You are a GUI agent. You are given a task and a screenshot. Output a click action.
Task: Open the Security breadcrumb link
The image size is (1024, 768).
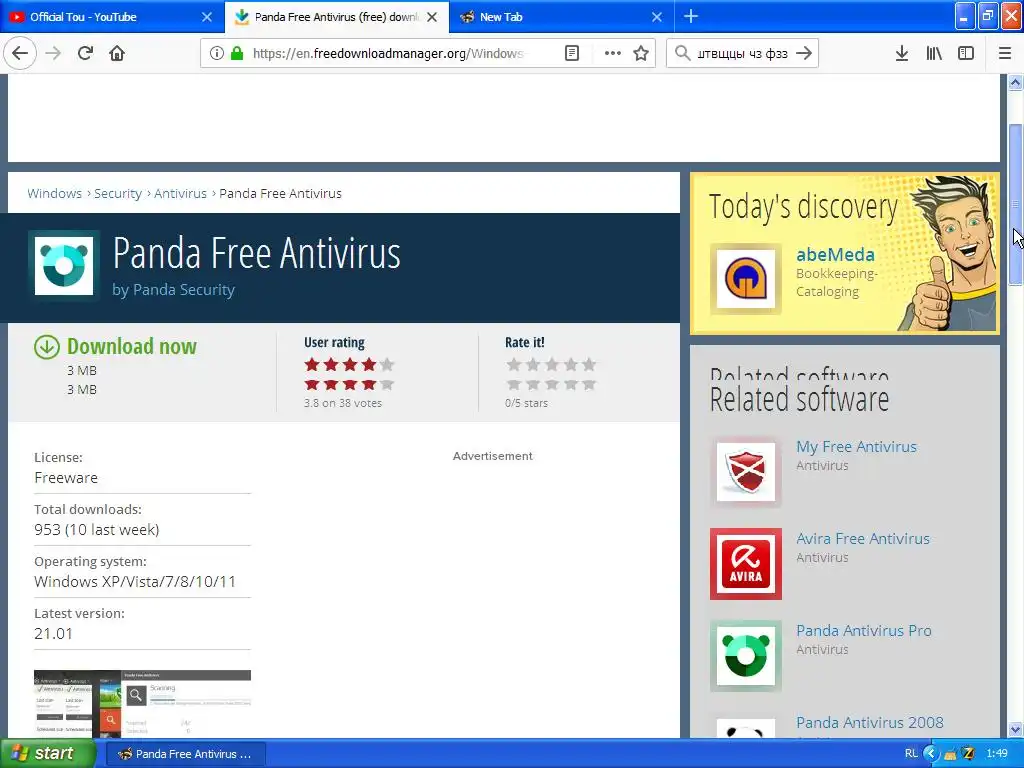click(x=118, y=193)
